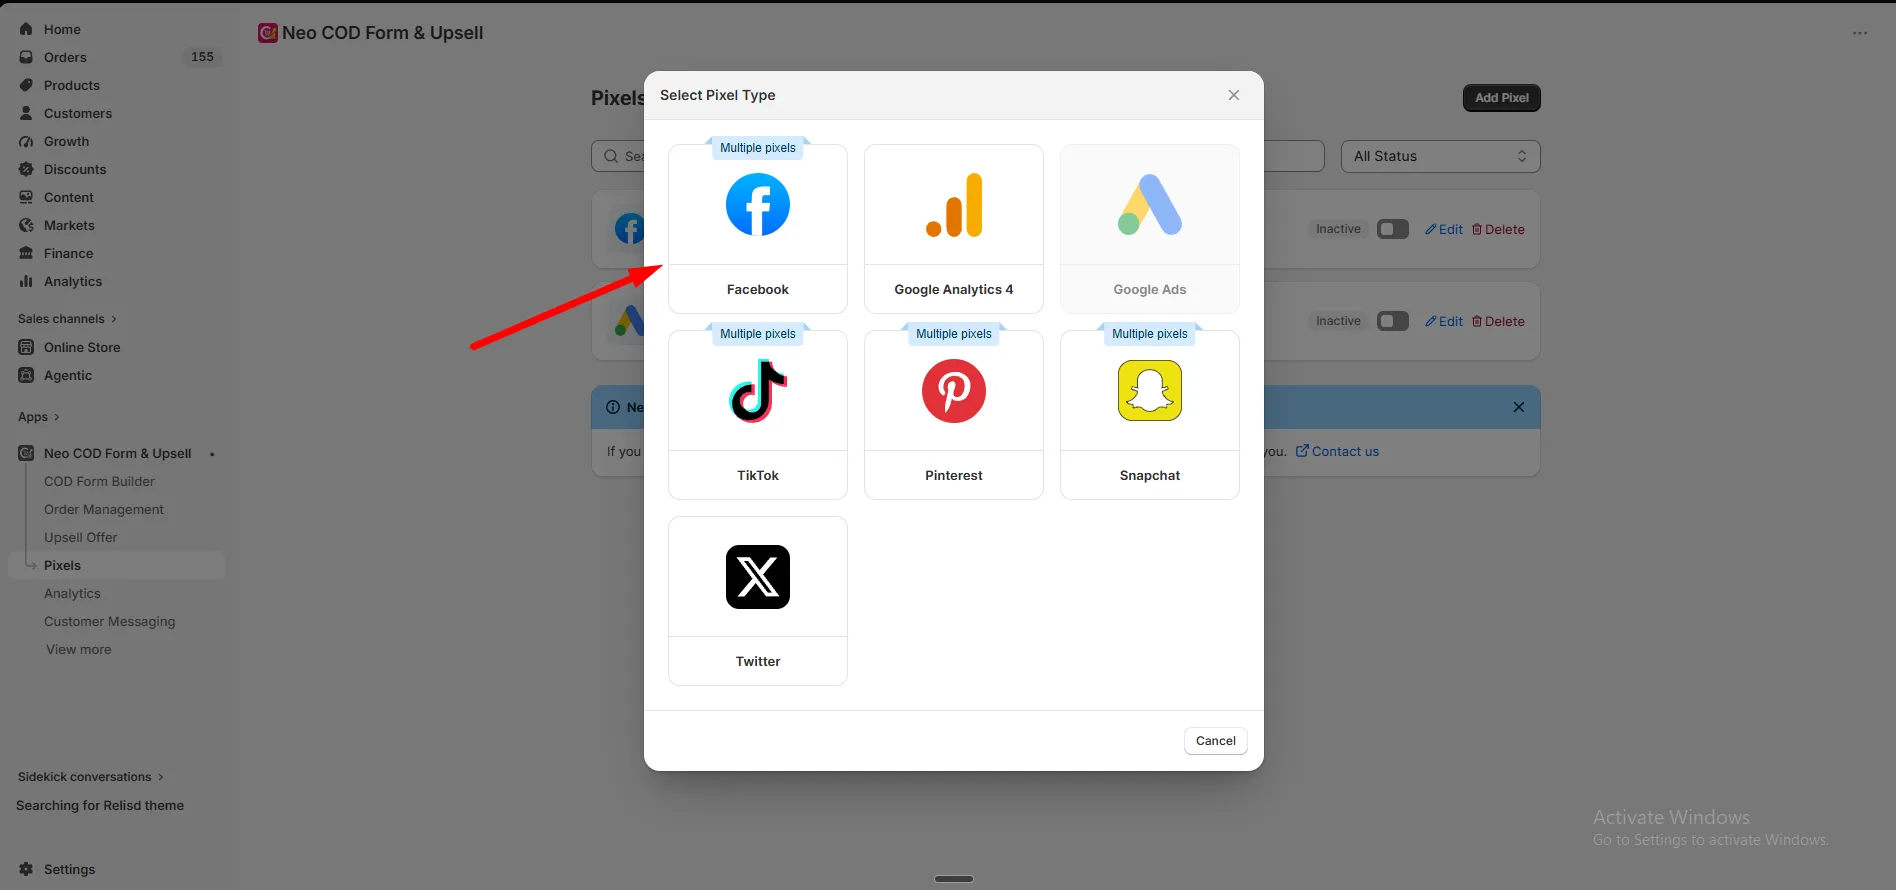Click the Facebook label in the card
The width and height of the screenshot is (1896, 890).
pos(757,289)
